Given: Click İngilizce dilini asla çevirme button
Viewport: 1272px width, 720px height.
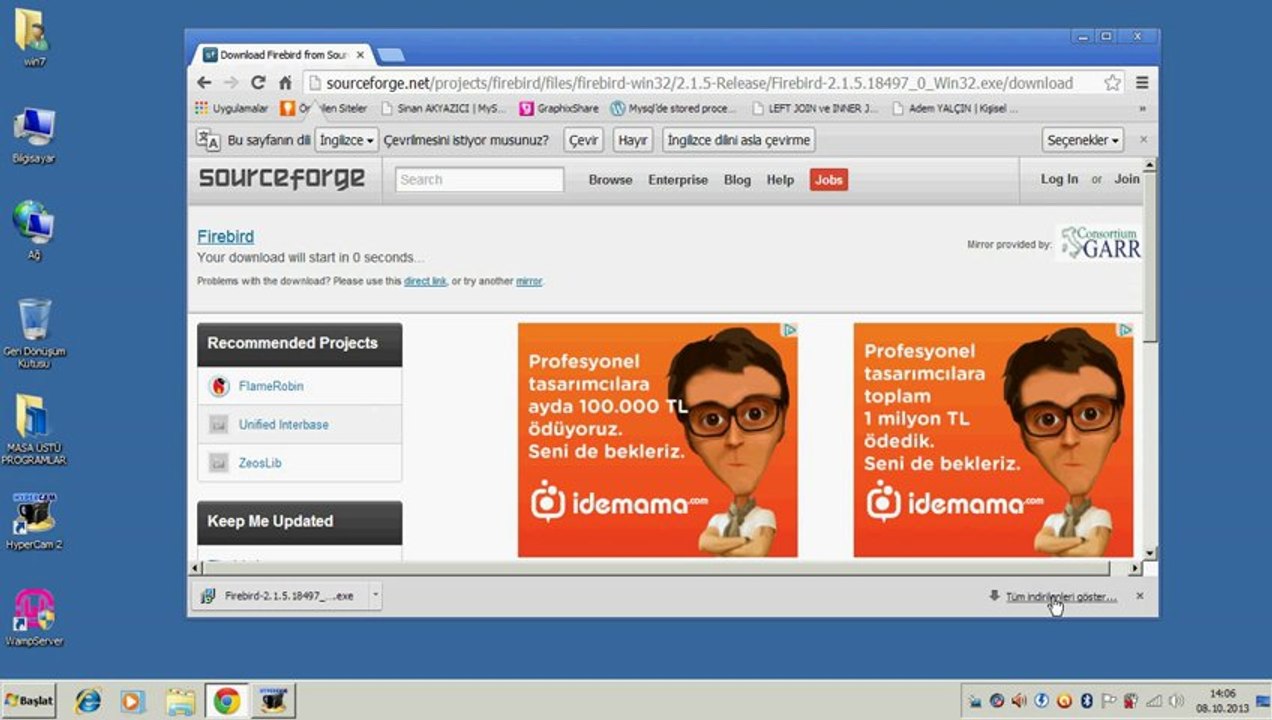Looking at the screenshot, I should pyautogui.click(x=738, y=140).
